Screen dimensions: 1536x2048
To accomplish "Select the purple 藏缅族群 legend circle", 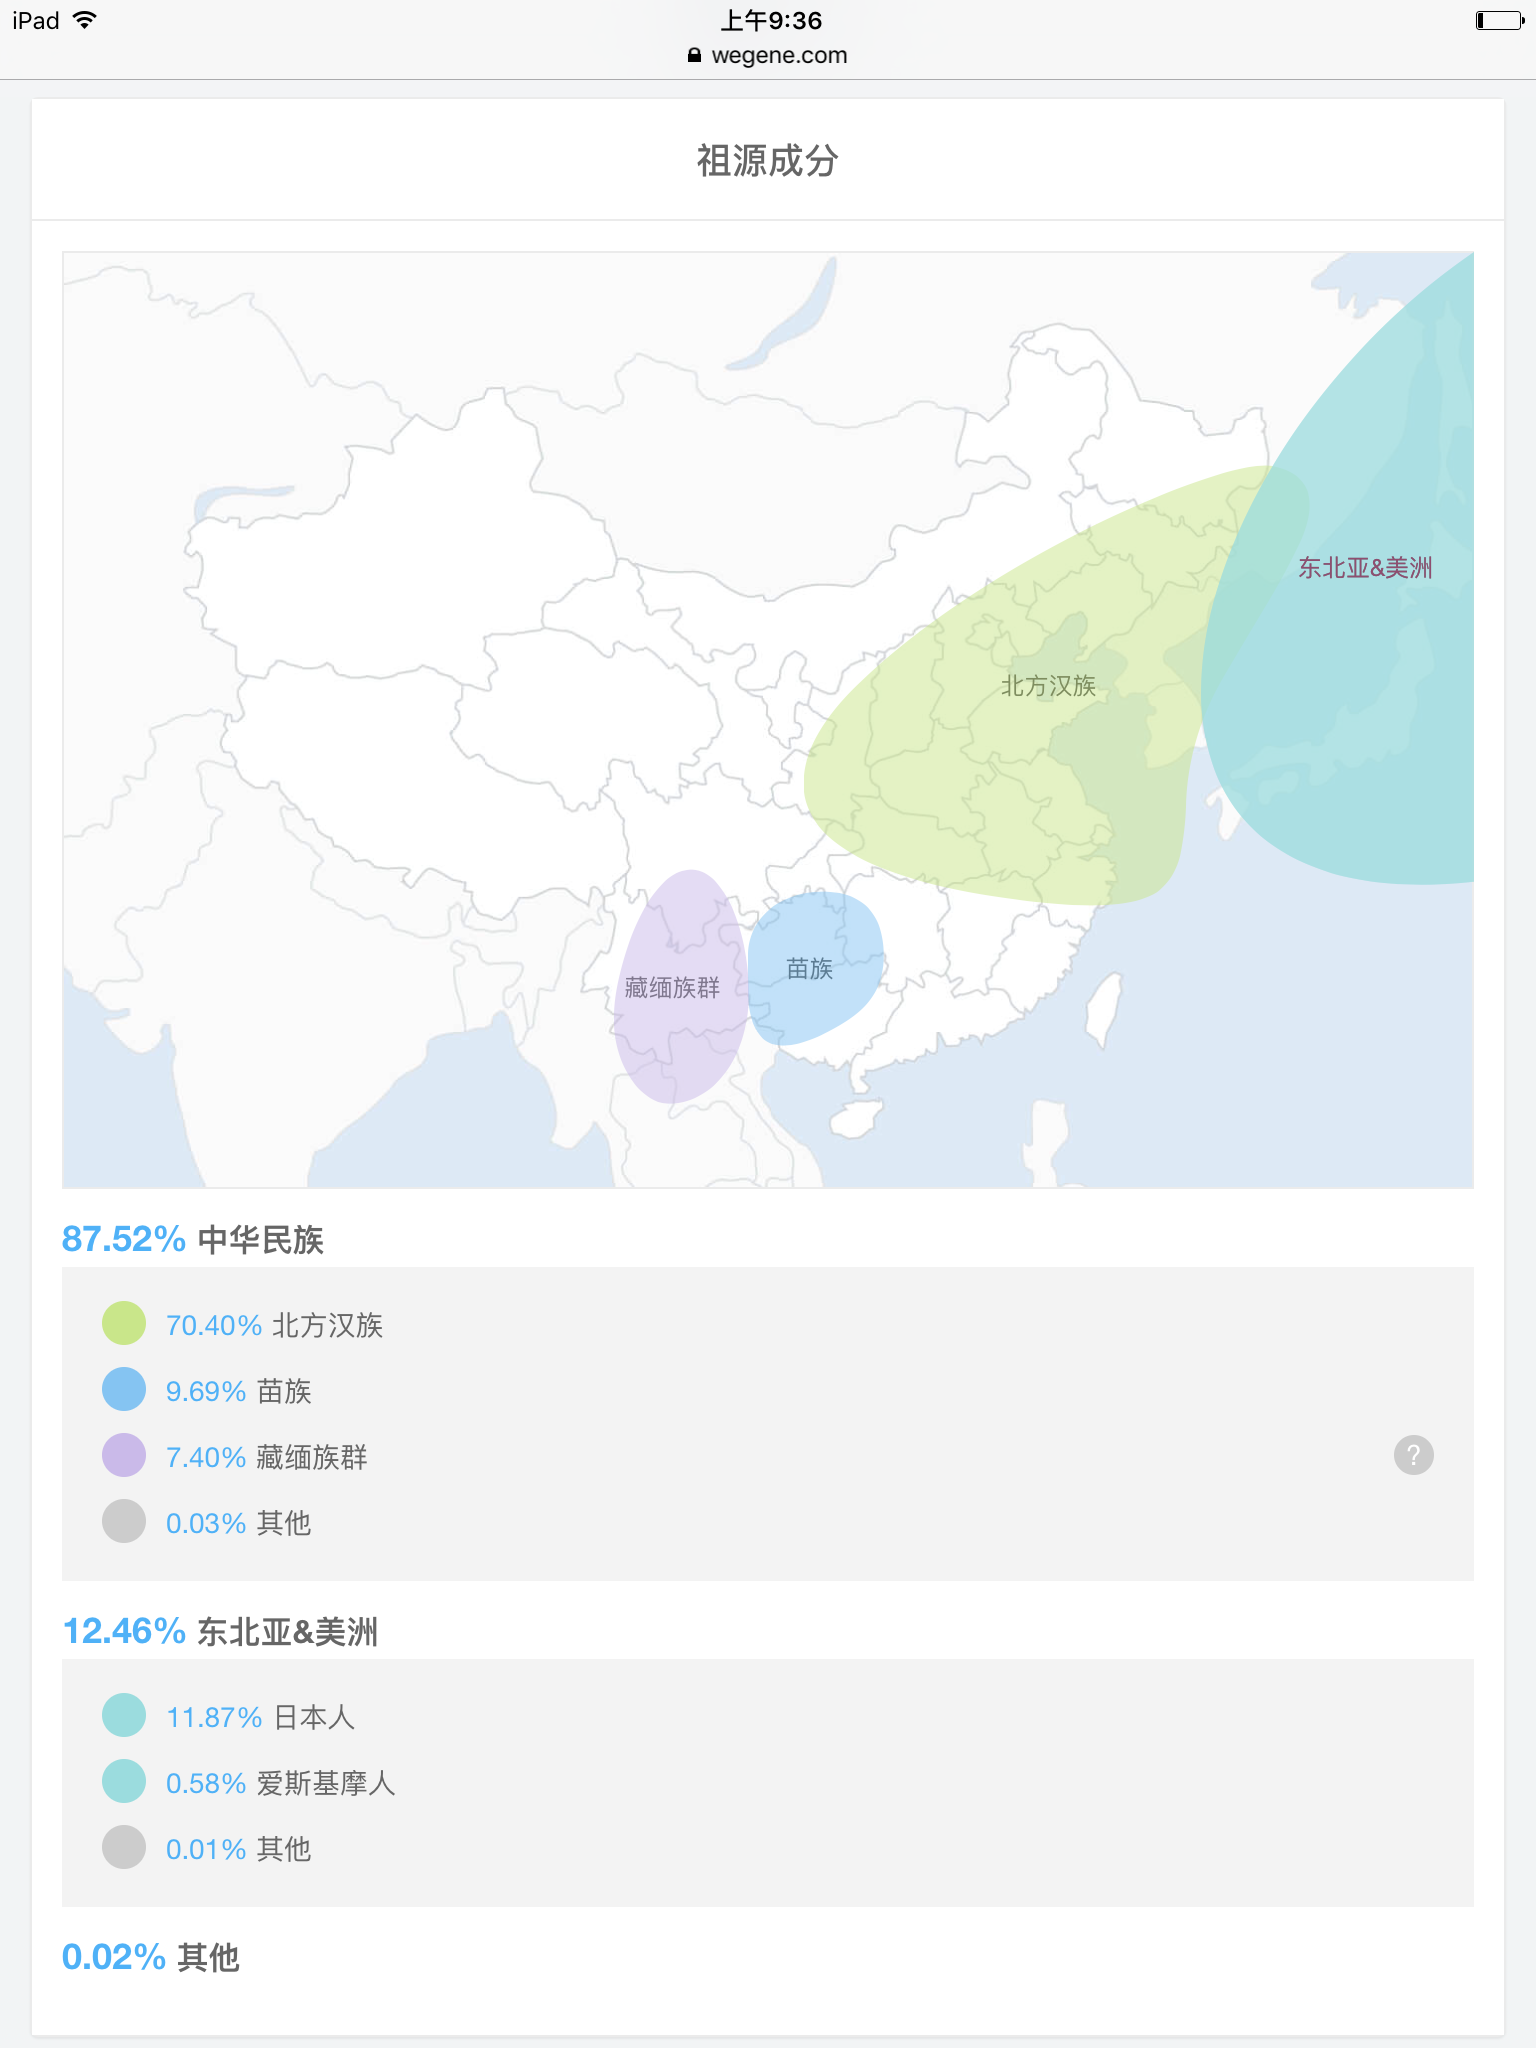I will 124,1455.
